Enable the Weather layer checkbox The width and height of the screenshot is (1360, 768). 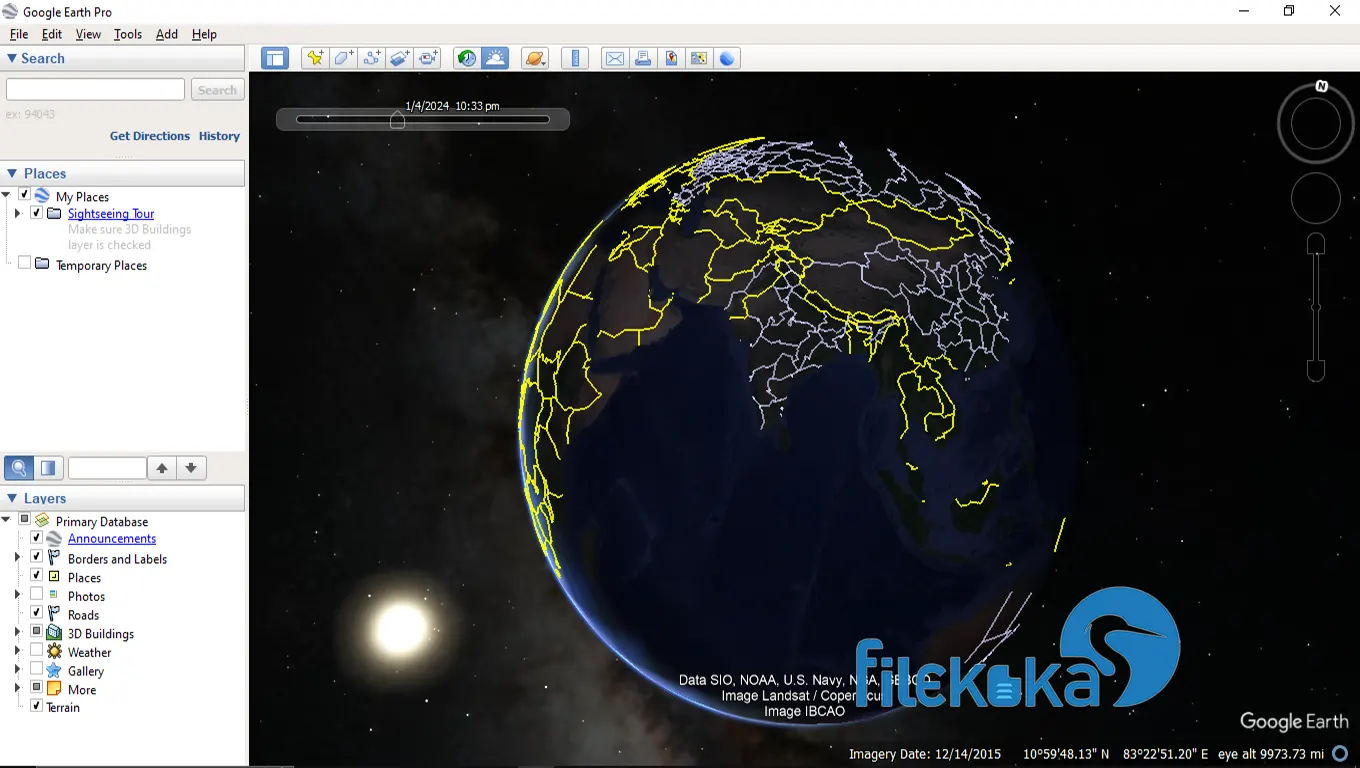pyautogui.click(x=37, y=650)
